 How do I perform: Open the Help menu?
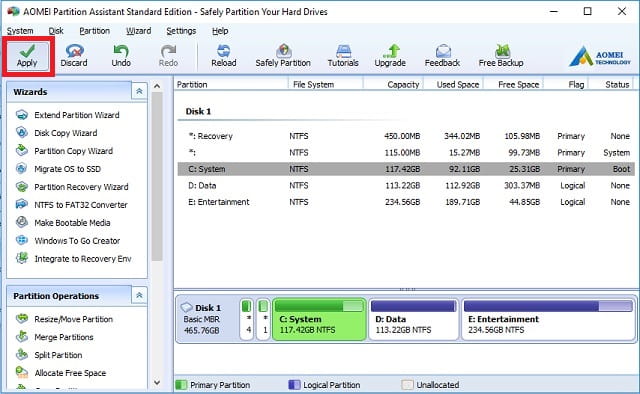pos(220,31)
